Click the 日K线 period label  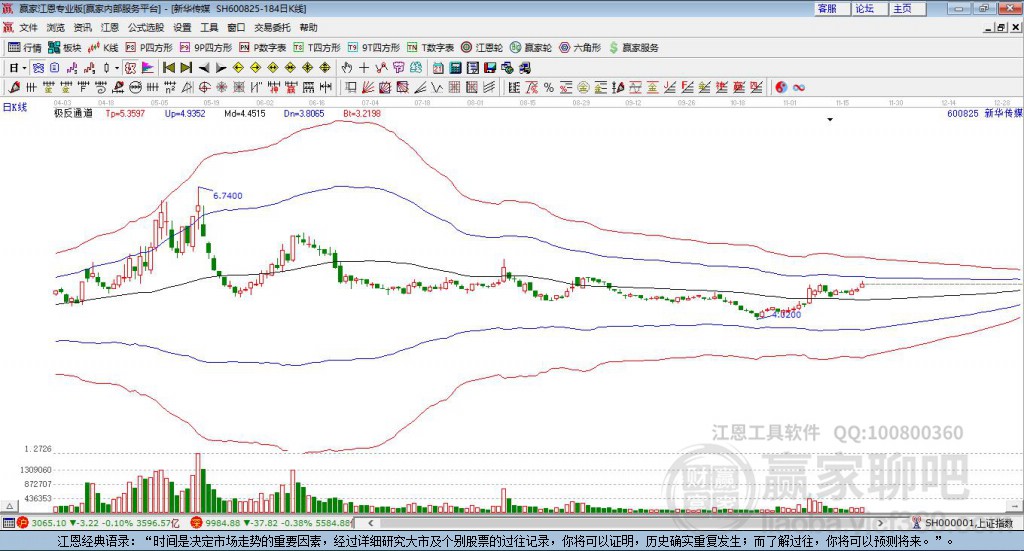(x=15, y=107)
